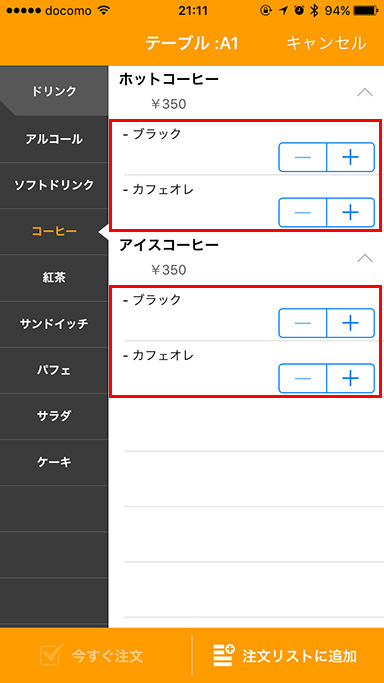Viewport: 384px width, 683px height.
Task: Select the アルコール category
Action: click(x=54, y=139)
